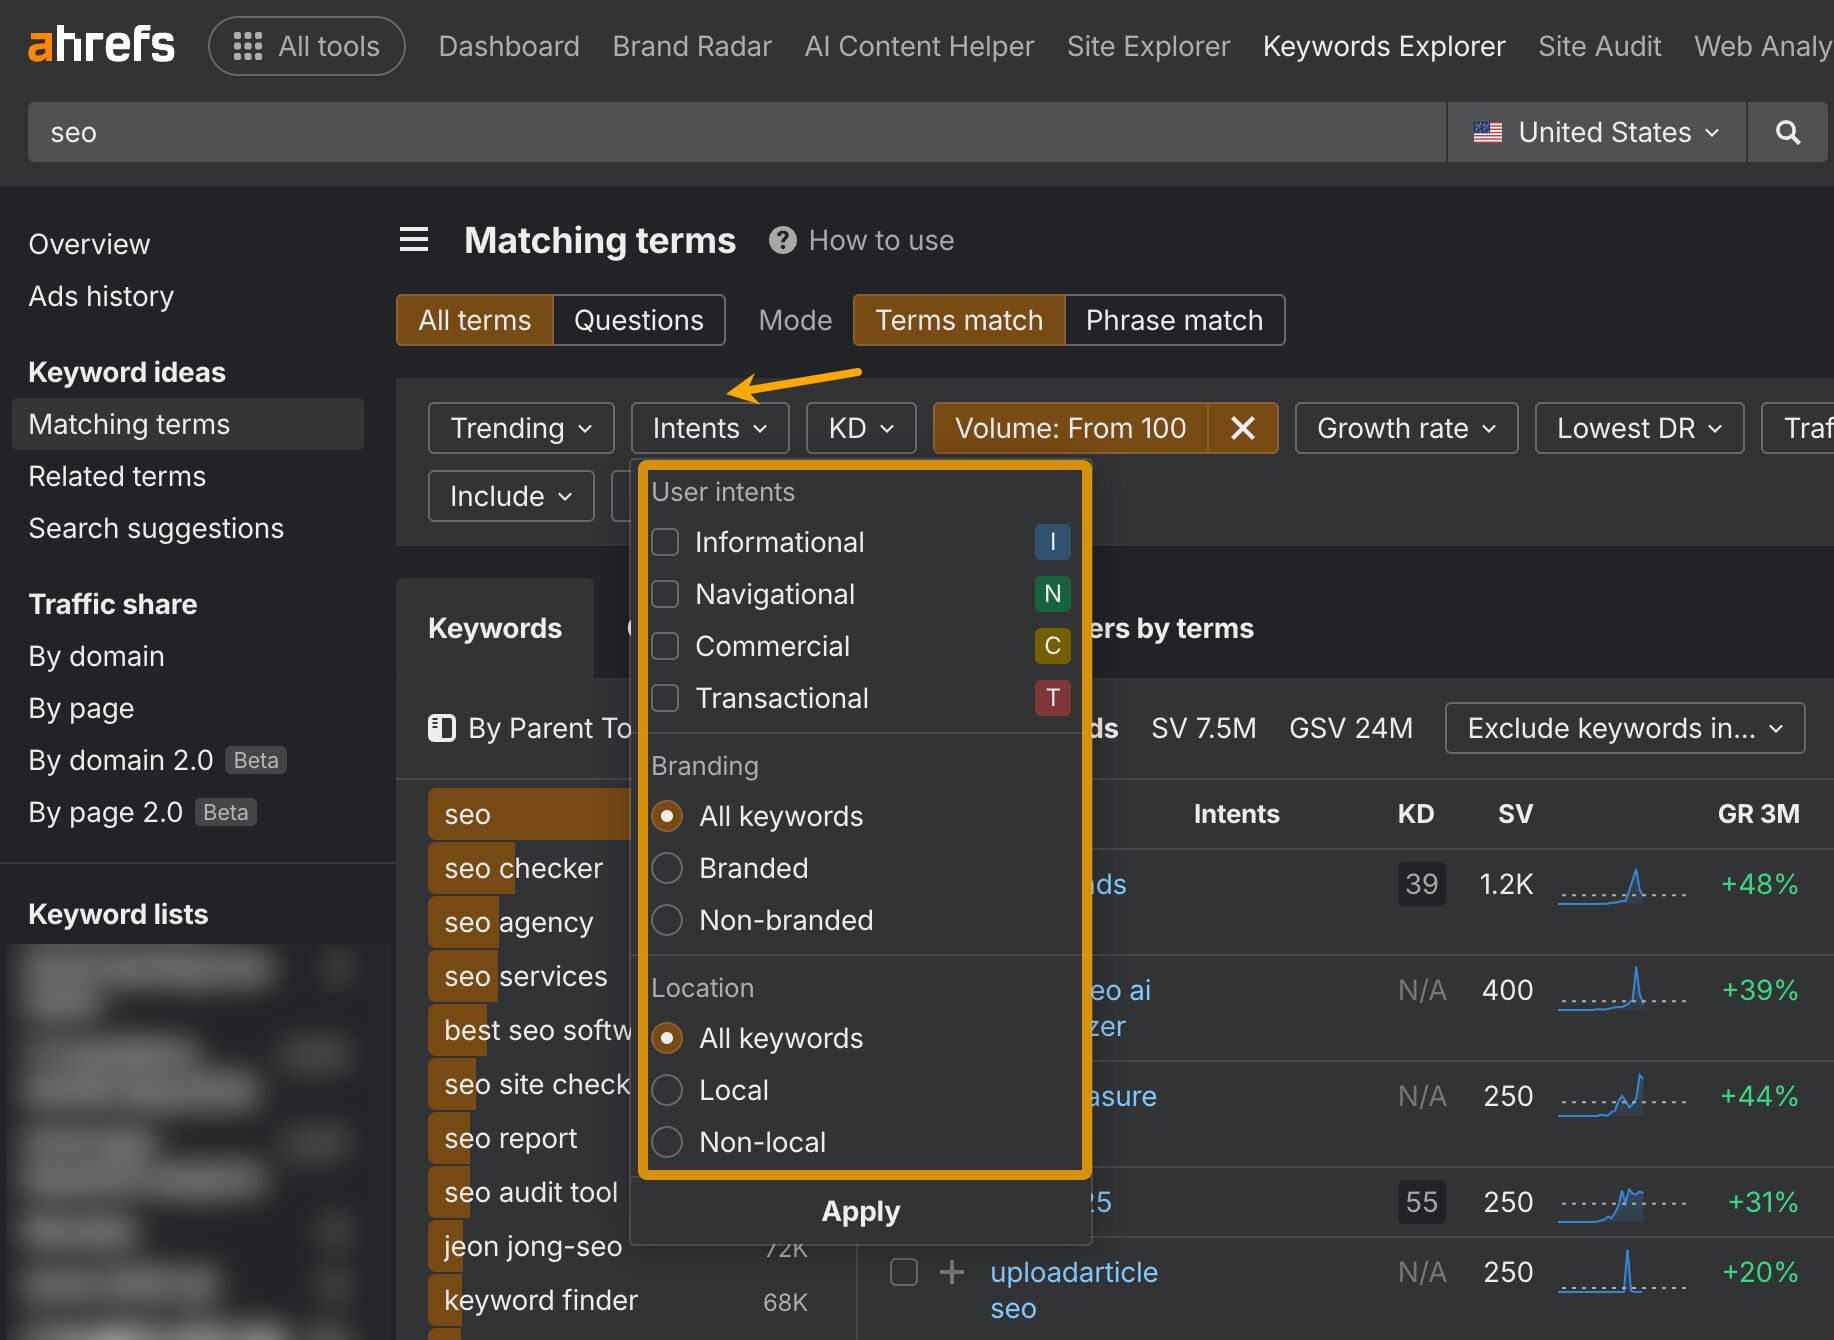The width and height of the screenshot is (1834, 1340).
Task: Open the Growth rate filter dropdown
Action: coord(1405,428)
